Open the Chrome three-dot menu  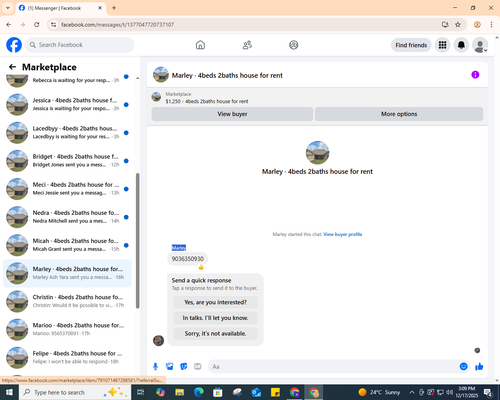491,25
